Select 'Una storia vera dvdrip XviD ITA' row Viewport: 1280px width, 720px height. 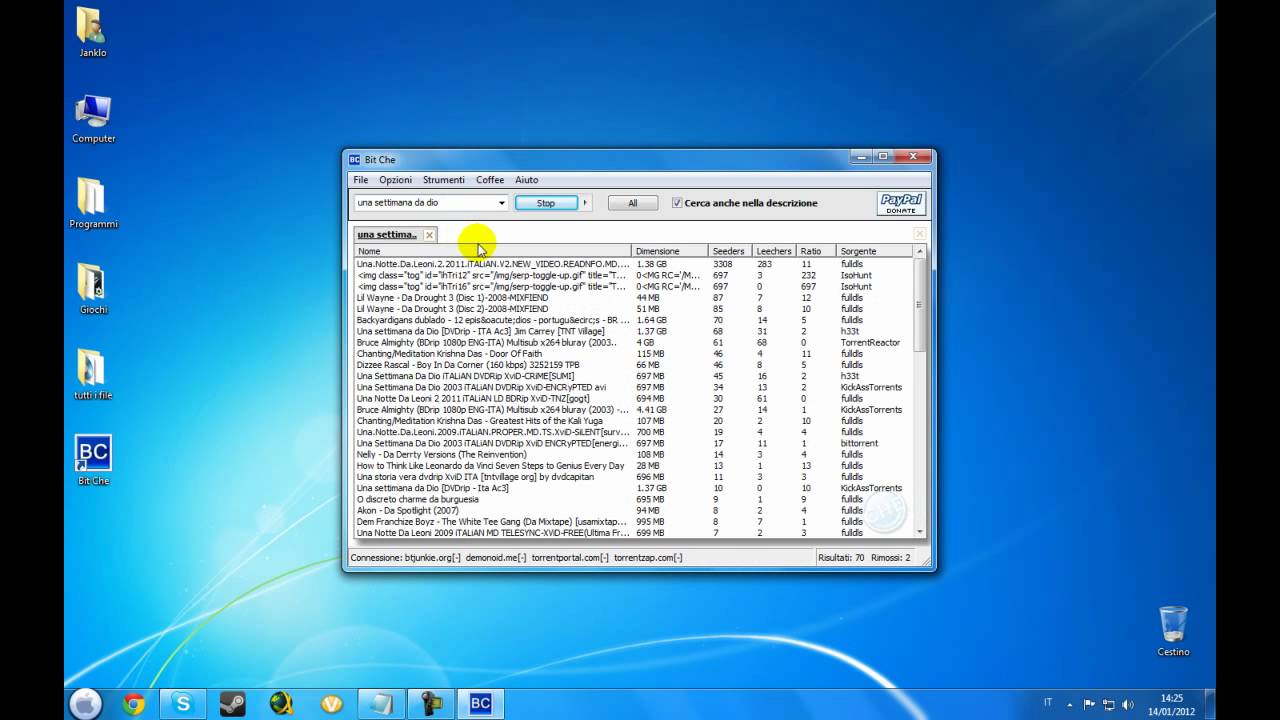coord(635,477)
